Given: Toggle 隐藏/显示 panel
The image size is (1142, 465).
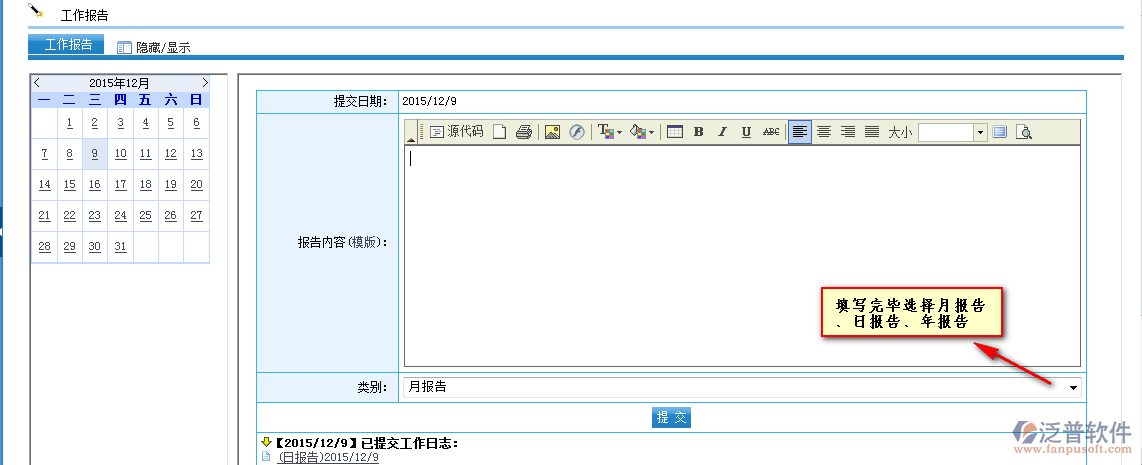Looking at the screenshot, I should click(x=154, y=47).
